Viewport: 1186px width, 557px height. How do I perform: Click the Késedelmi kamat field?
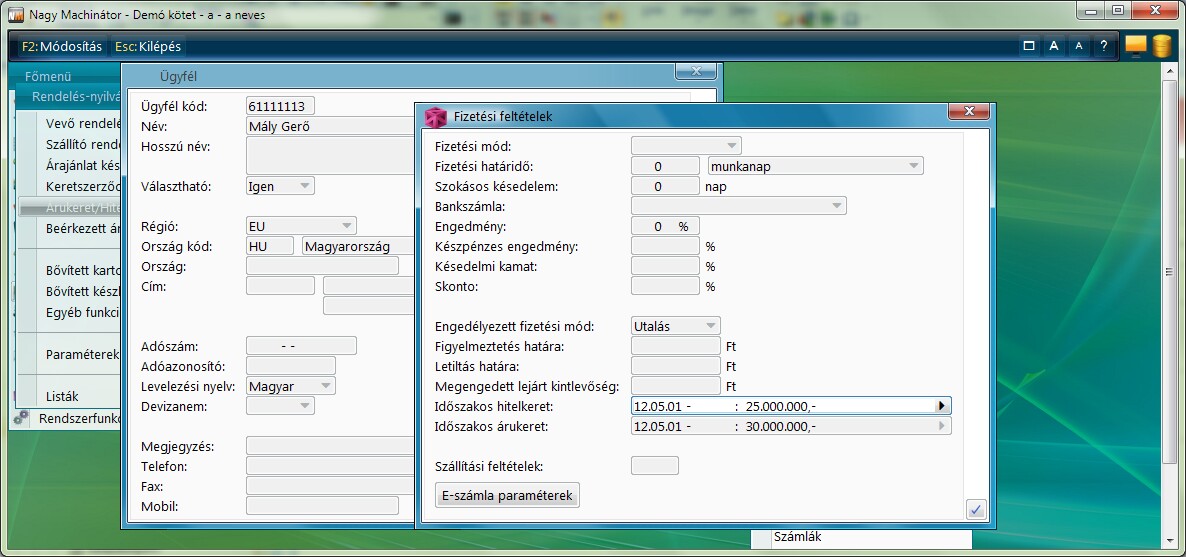666,266
